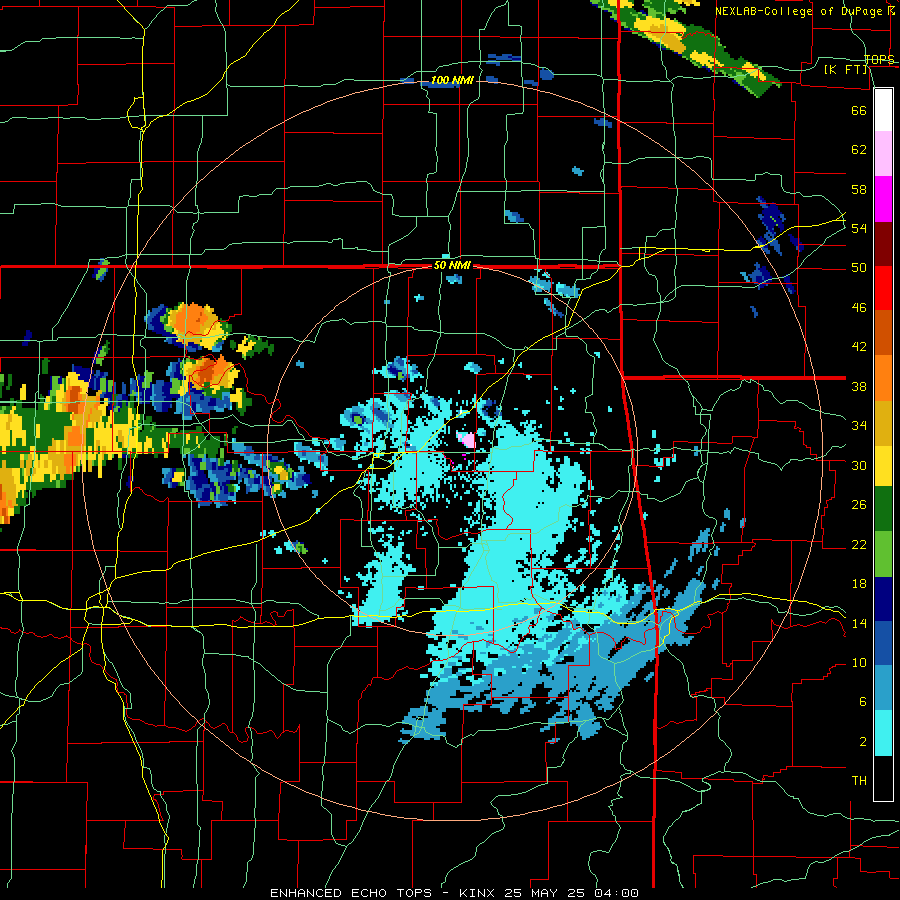Select the dark green legend swatch
This screenshot has height=900, width=900.
coord(883,509)
